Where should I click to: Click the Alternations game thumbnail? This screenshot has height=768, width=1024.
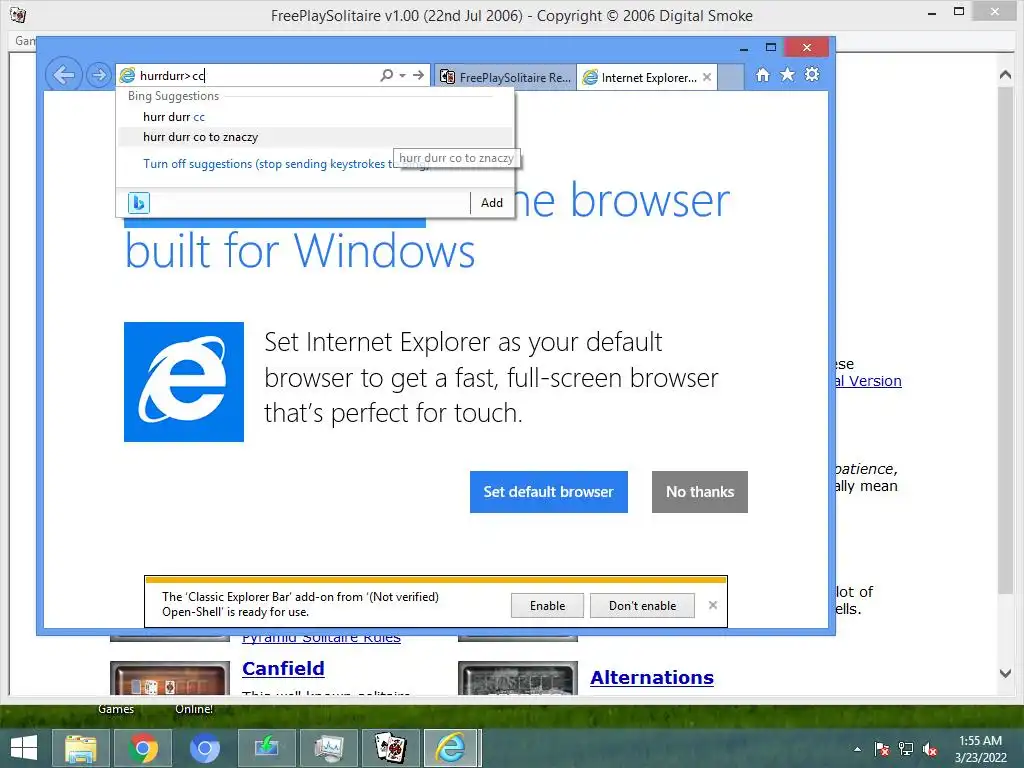tap(518, 679)
